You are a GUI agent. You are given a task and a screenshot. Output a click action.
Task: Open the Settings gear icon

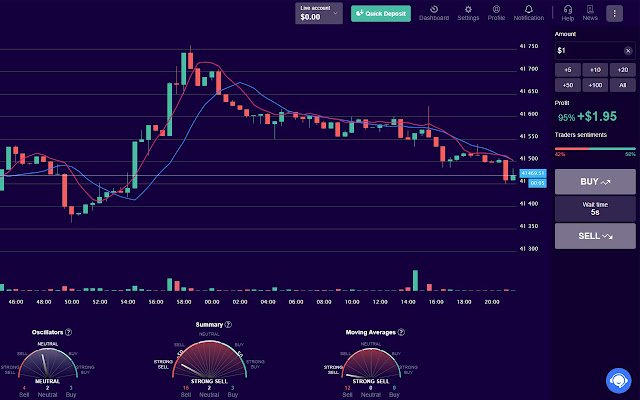[x=468, y=9]
